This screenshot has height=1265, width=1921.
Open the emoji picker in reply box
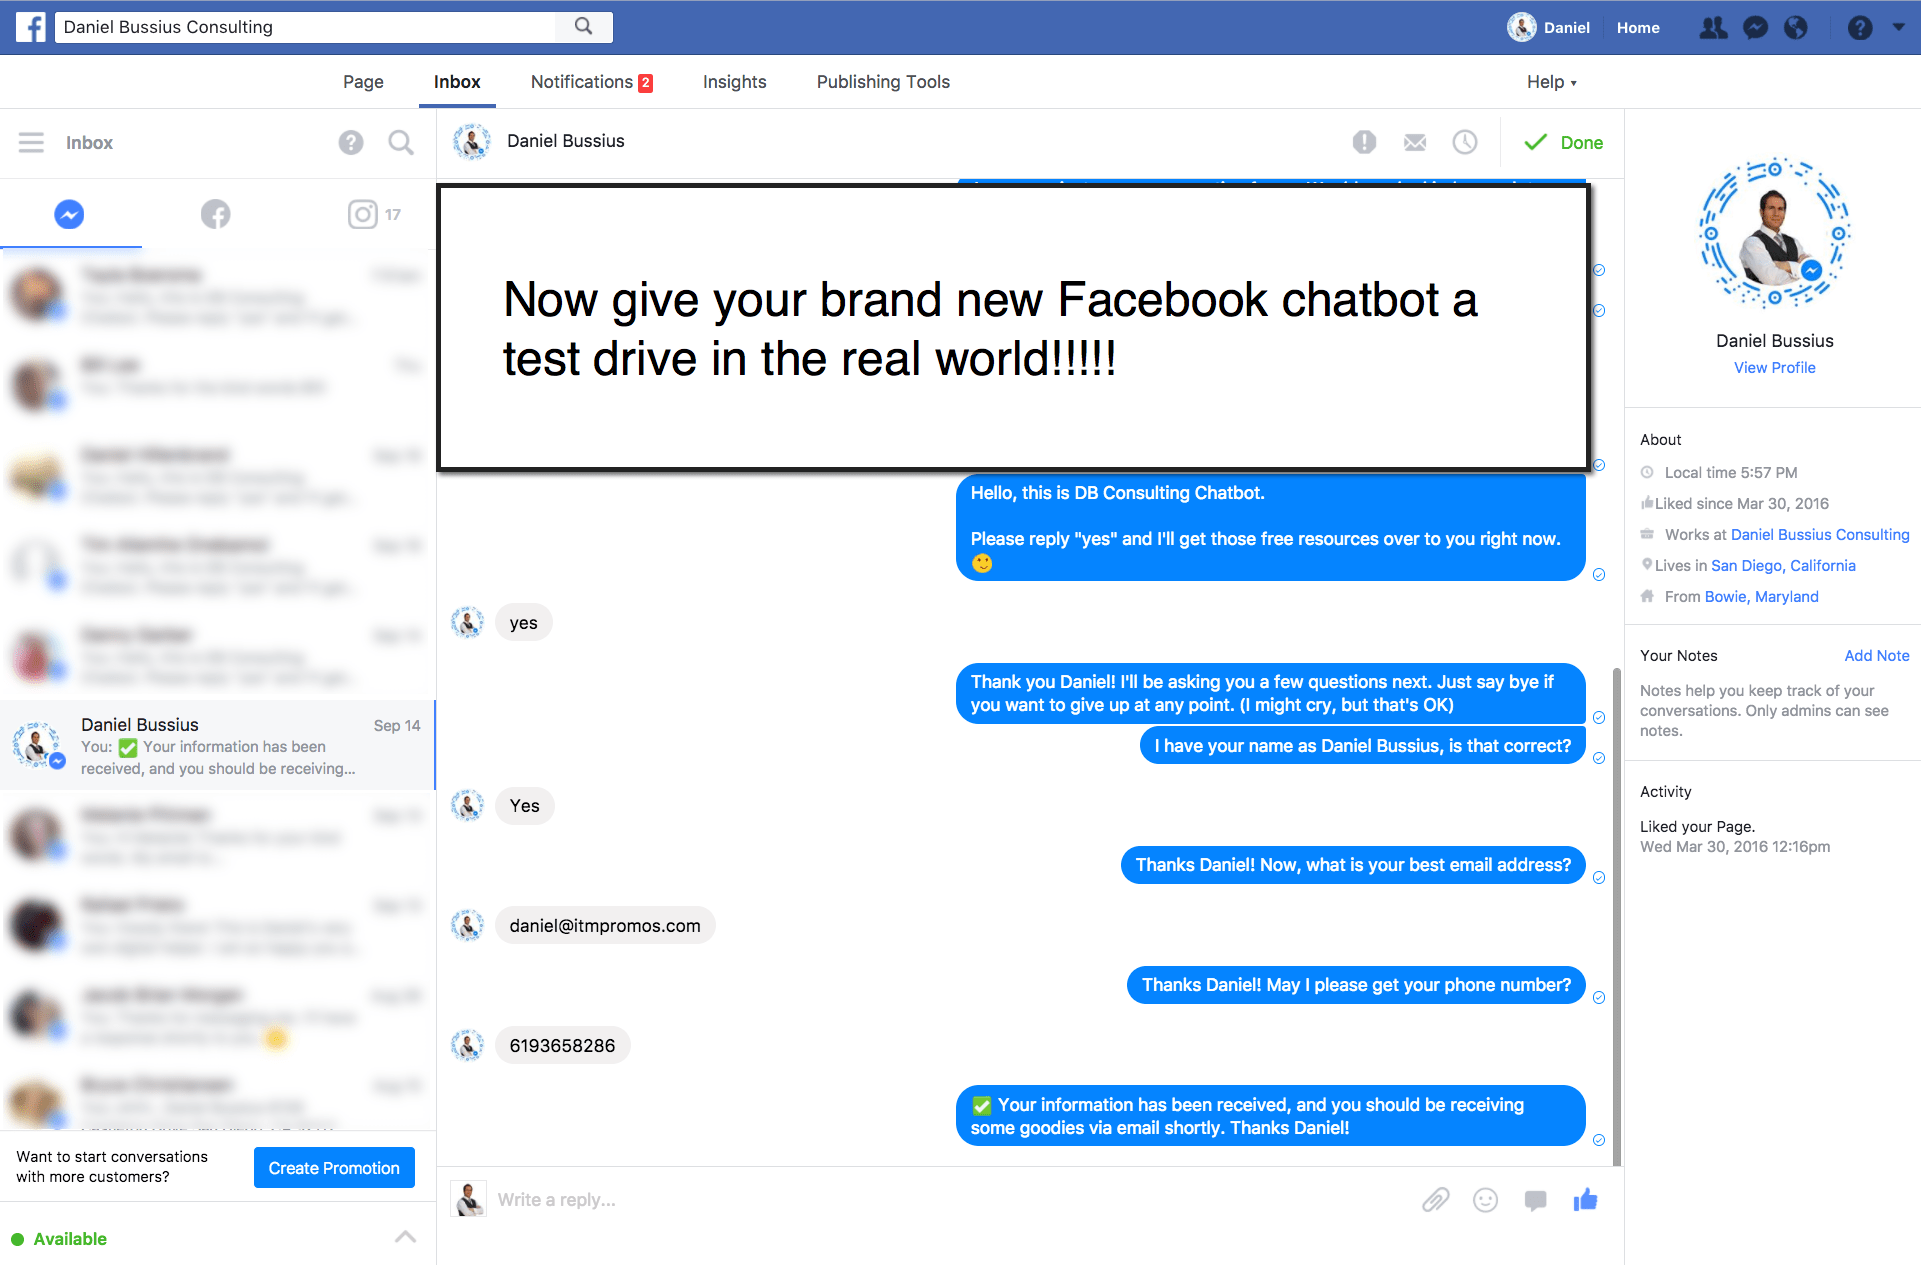1485,1200
